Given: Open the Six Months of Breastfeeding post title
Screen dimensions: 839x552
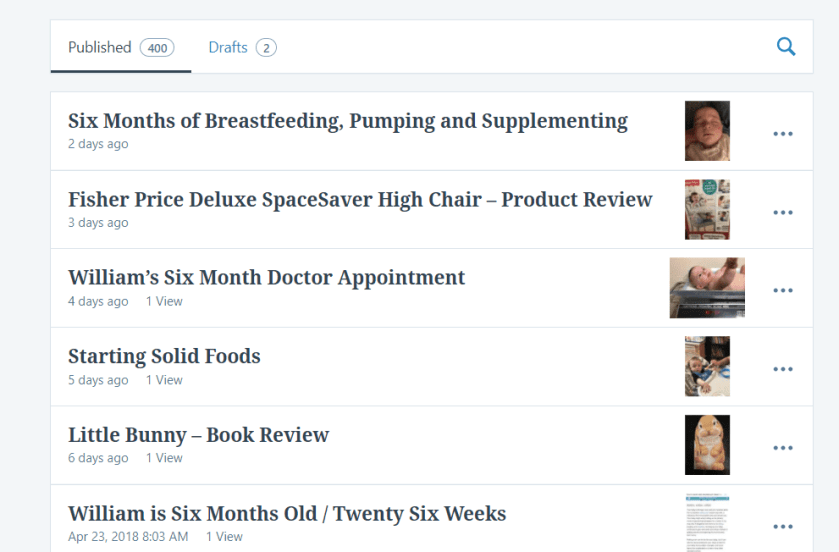Looking at the screenshot, I should click(x=347, y=121).
